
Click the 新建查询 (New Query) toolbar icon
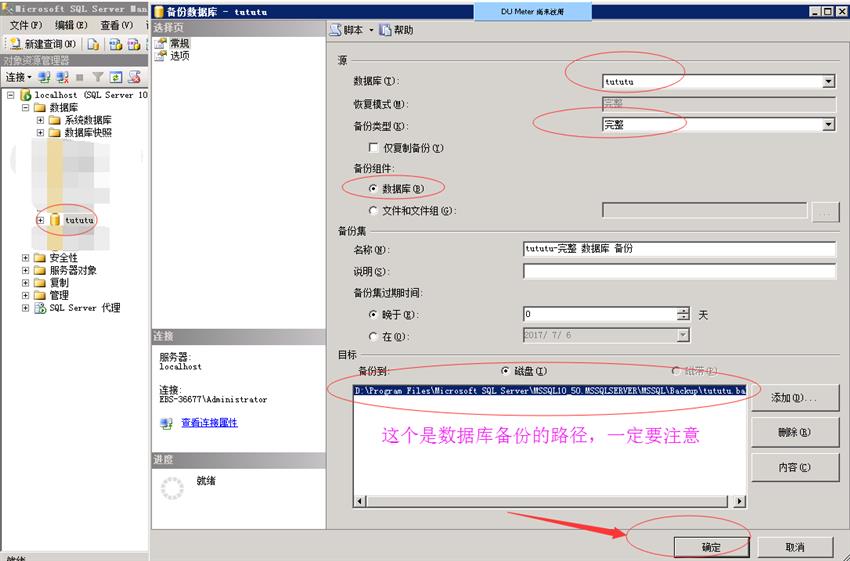click(x=16, y=44)
